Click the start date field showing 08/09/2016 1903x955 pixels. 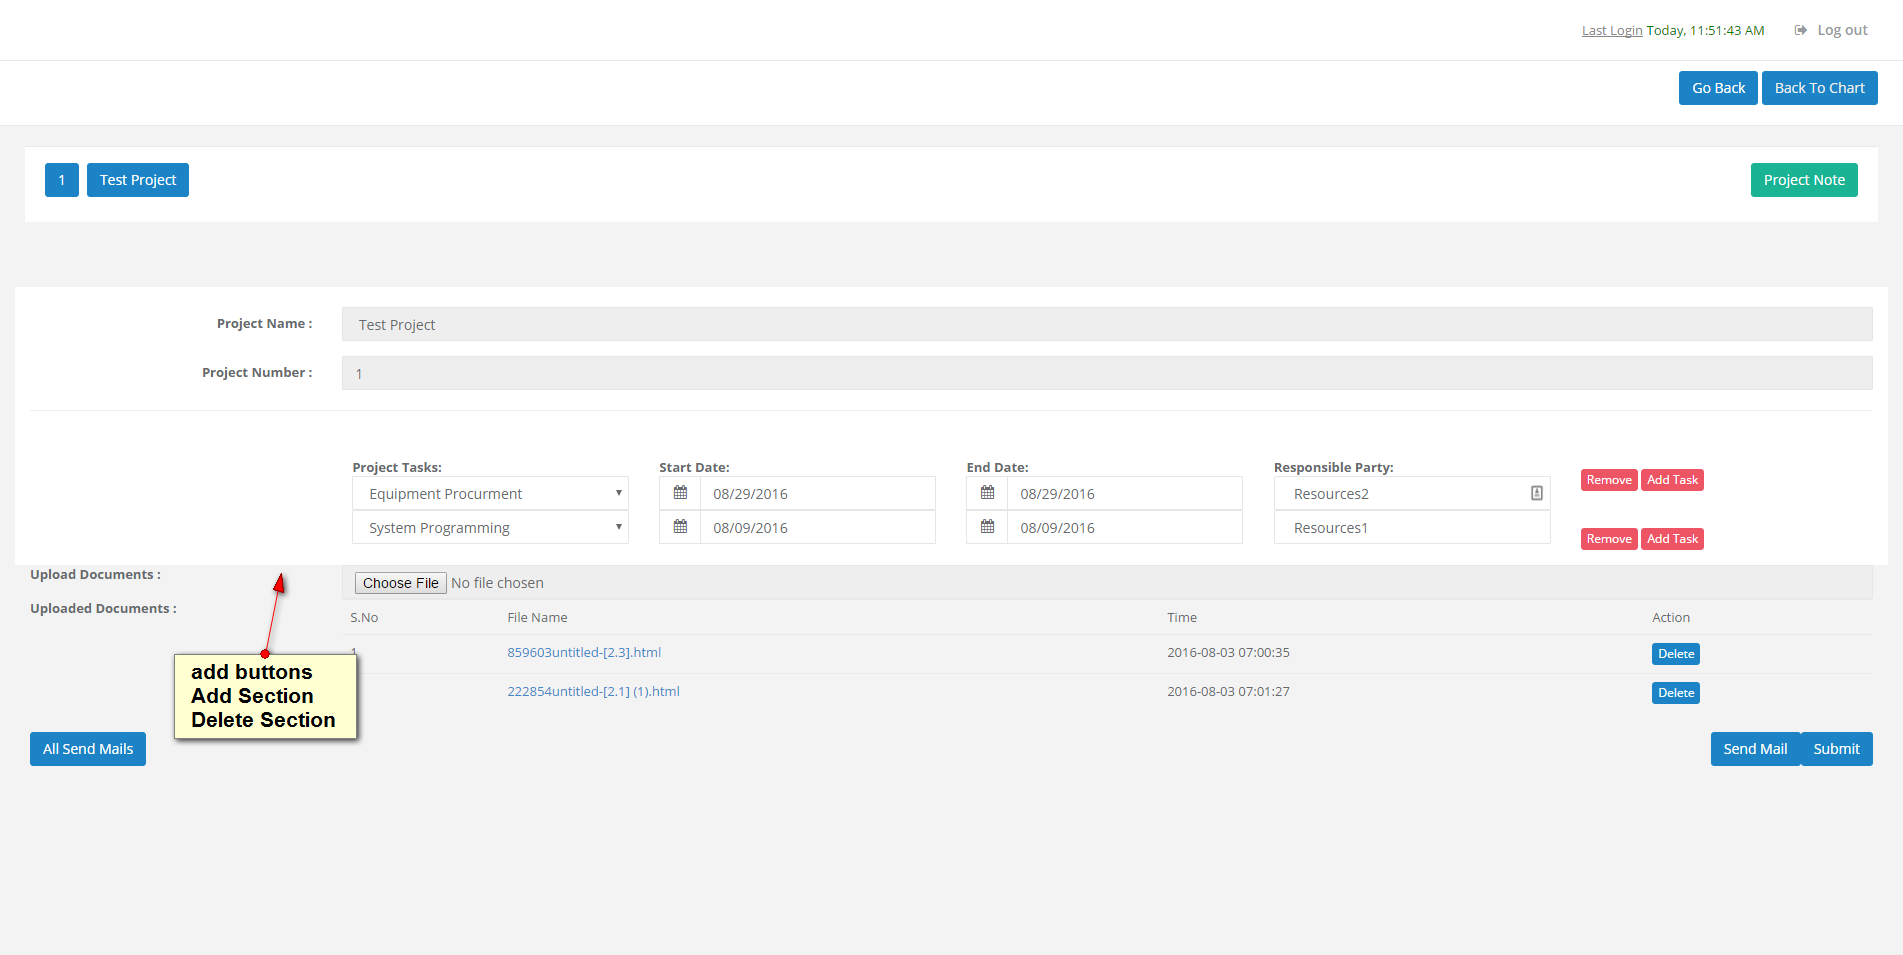pos(818,527)
